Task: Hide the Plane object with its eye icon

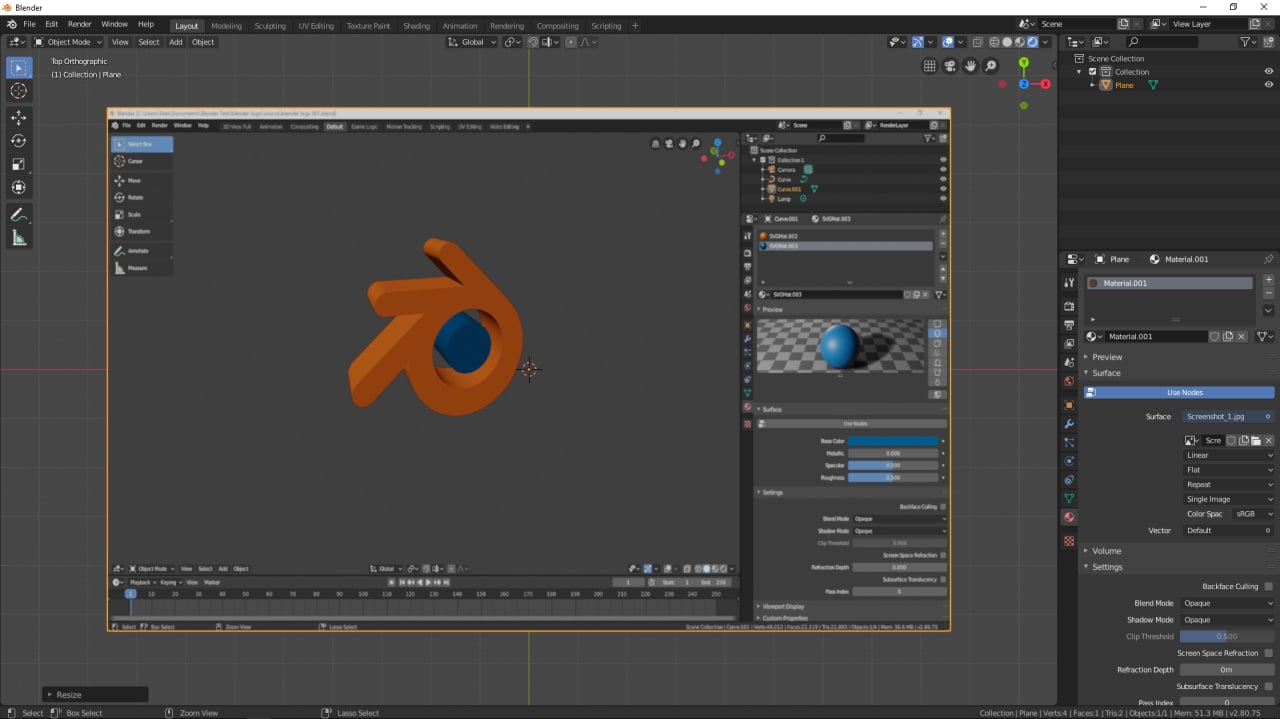Action: [x=1269, y=85]
